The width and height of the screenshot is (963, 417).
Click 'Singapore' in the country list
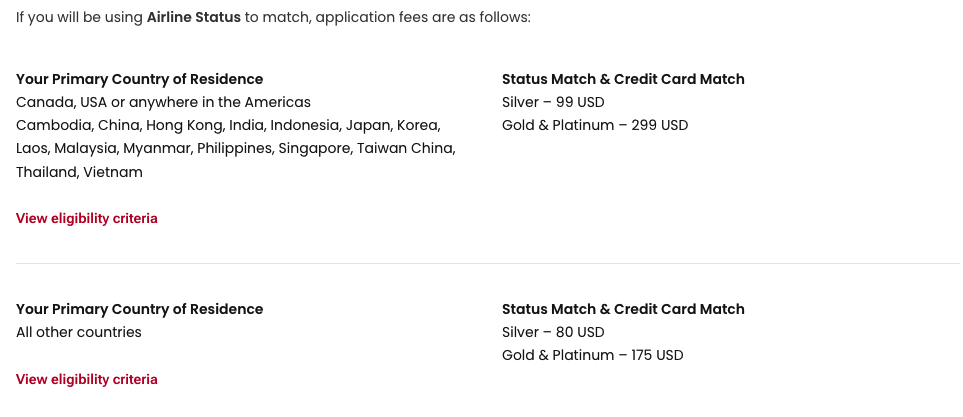point(312,148)
